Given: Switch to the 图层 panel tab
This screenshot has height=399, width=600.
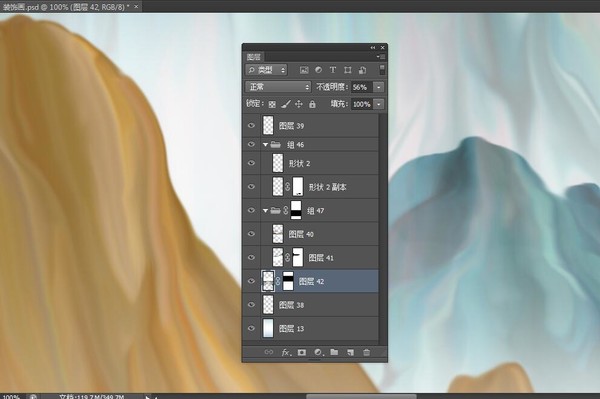Looking at the screenshot, I should pos(254,57).
